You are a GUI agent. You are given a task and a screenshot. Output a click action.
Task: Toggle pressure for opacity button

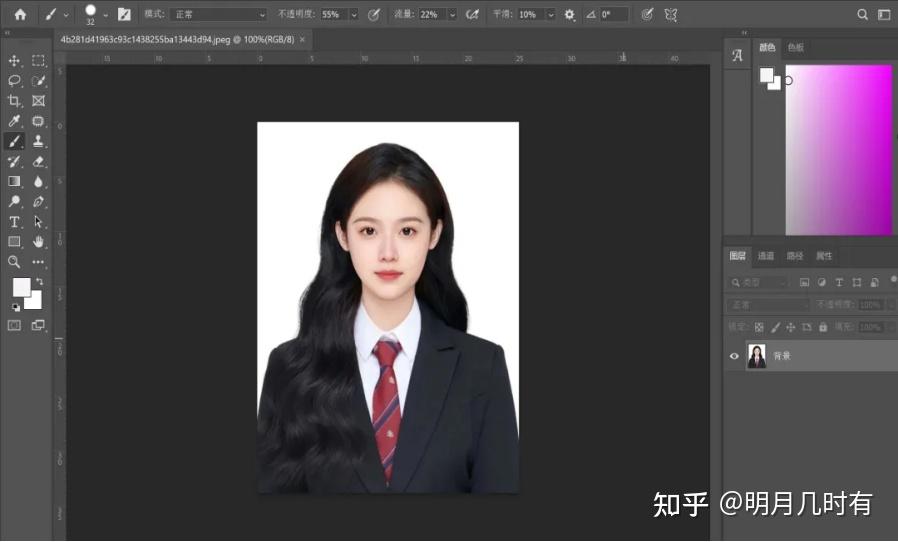(373, 15)
